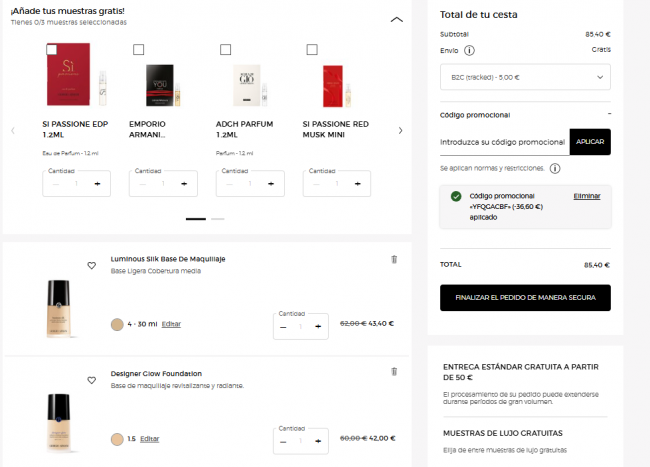
Task: Decrease Designer Glow Foundation quantity with minus
Action: click(283, 440)
